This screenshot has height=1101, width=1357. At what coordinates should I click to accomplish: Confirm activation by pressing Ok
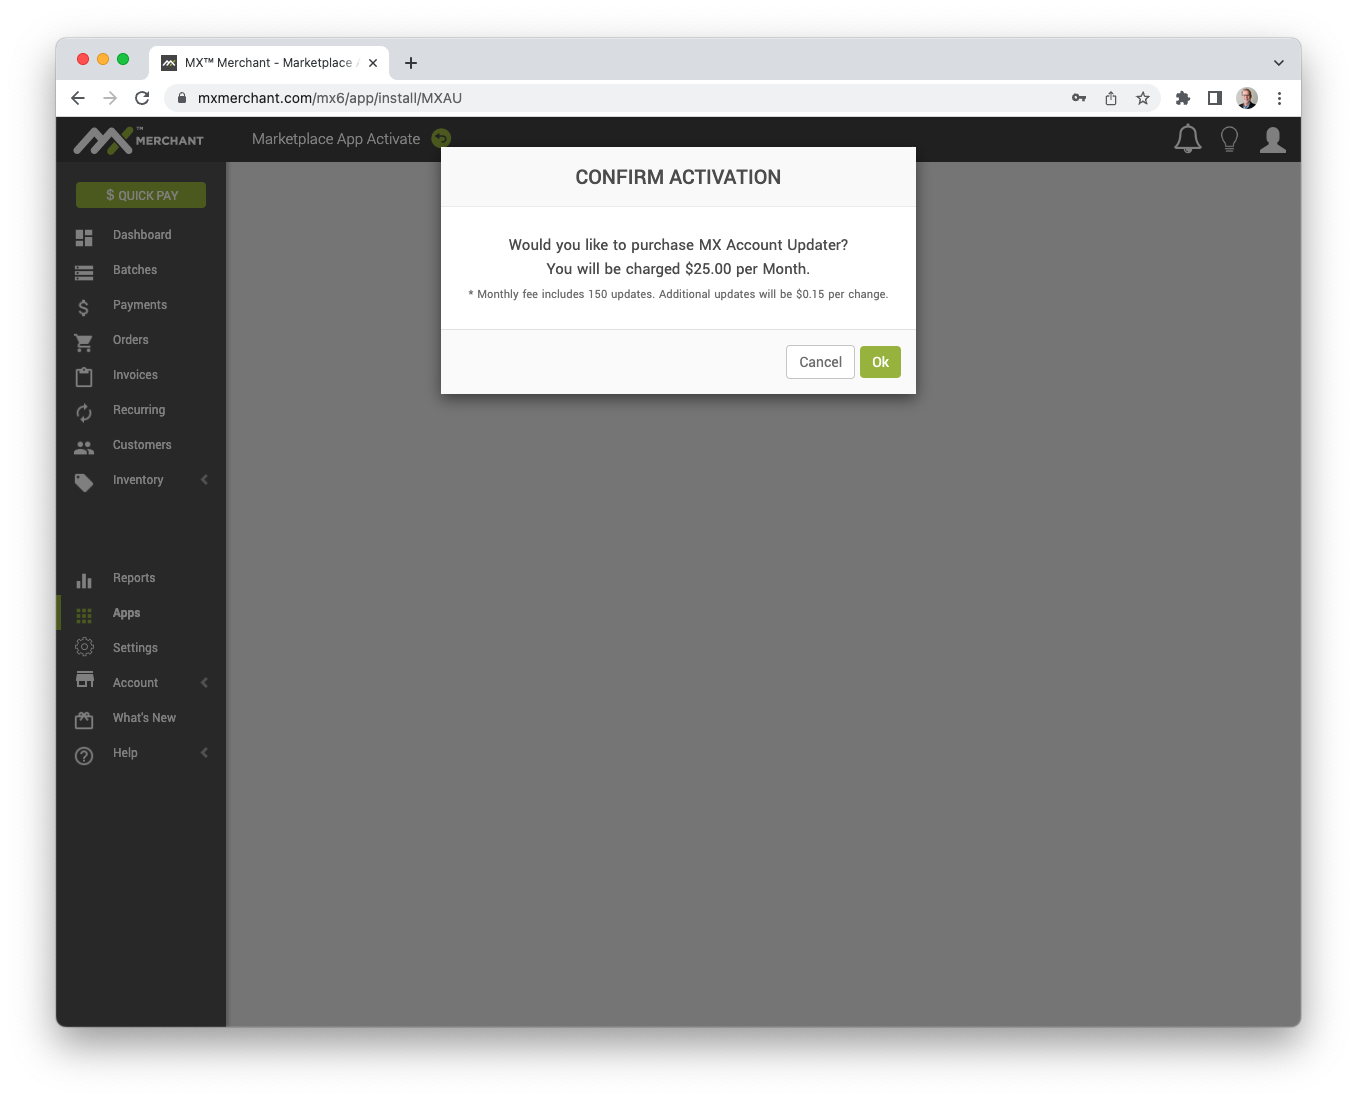click(x=880, y=362)
